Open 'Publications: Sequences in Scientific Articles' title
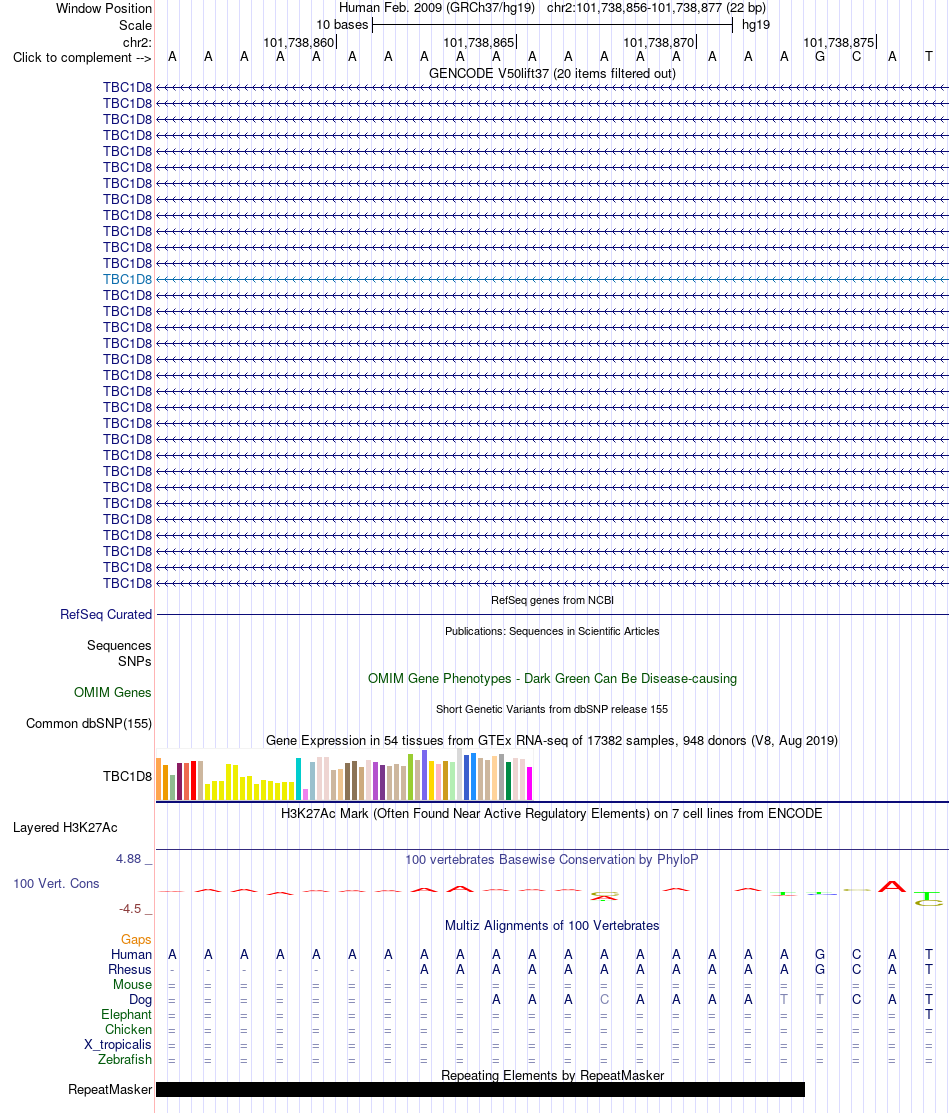 pos(552,632)
